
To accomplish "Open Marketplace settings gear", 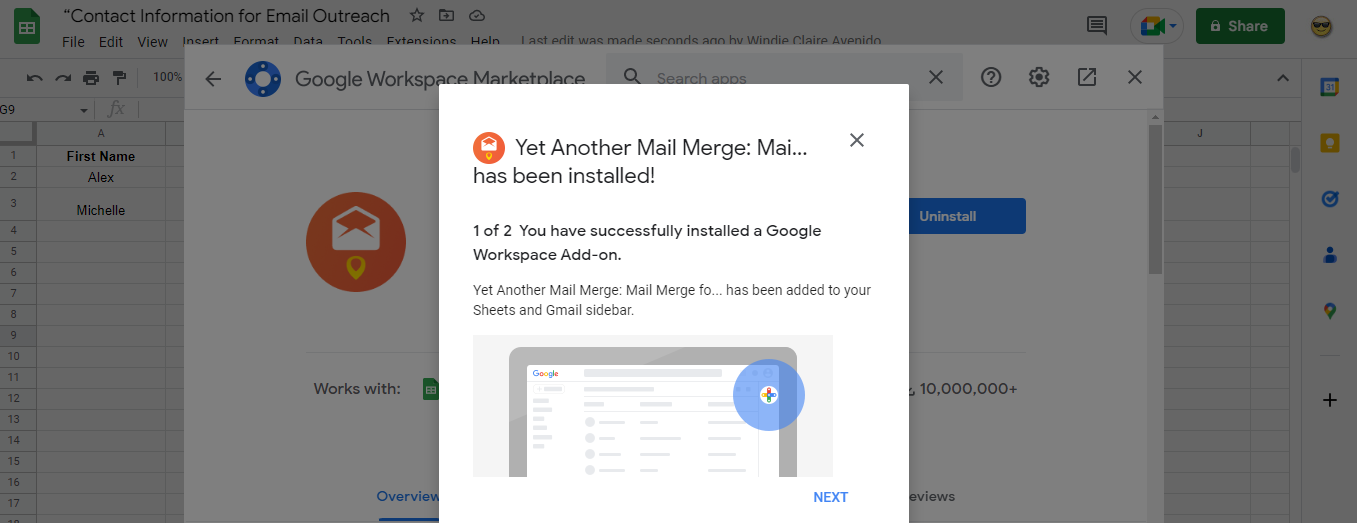I will 1039,77.
